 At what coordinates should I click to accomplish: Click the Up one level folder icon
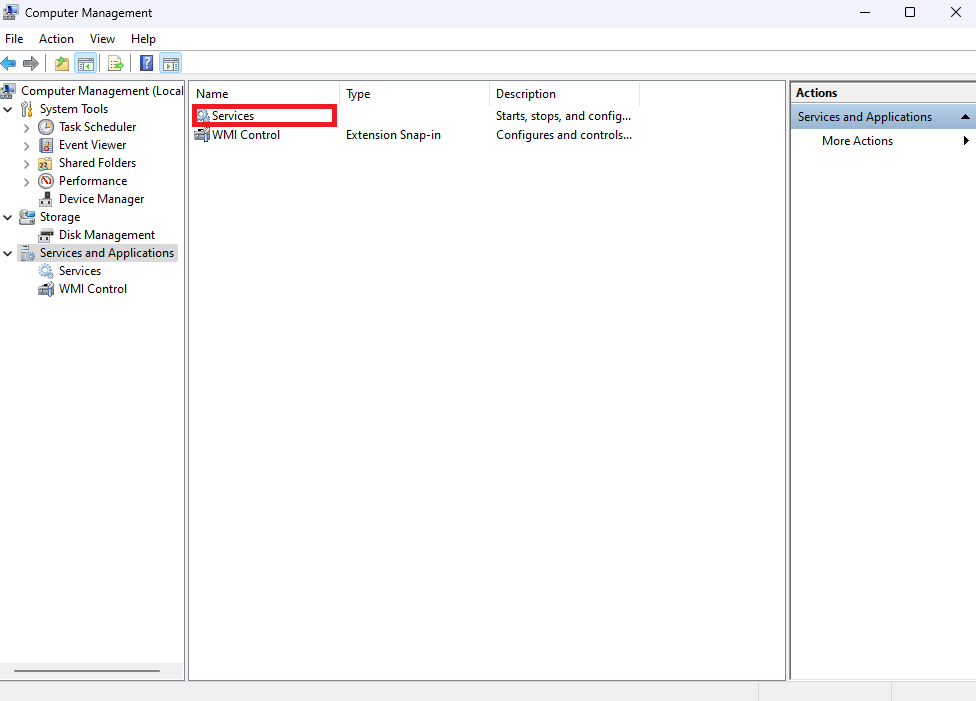click(62, 63)
